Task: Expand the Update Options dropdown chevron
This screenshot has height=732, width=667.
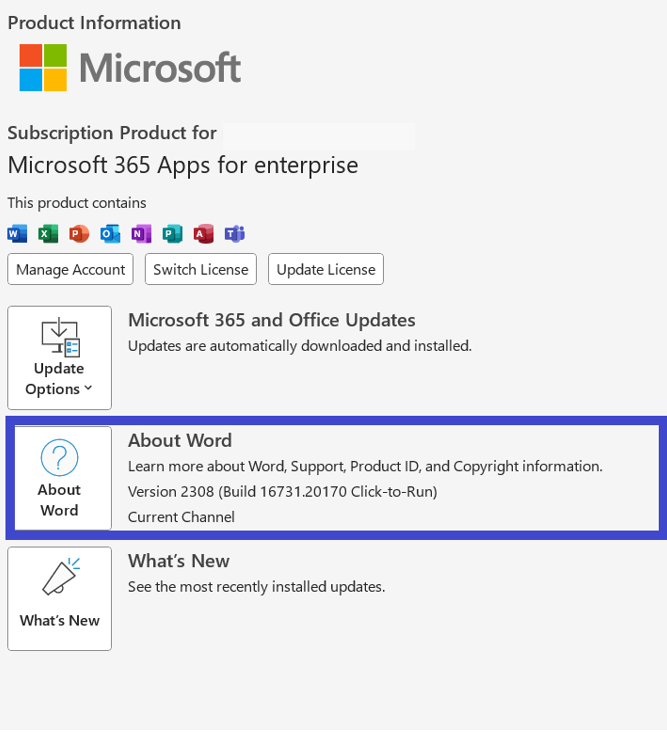Action: click(x=88, y=388)
